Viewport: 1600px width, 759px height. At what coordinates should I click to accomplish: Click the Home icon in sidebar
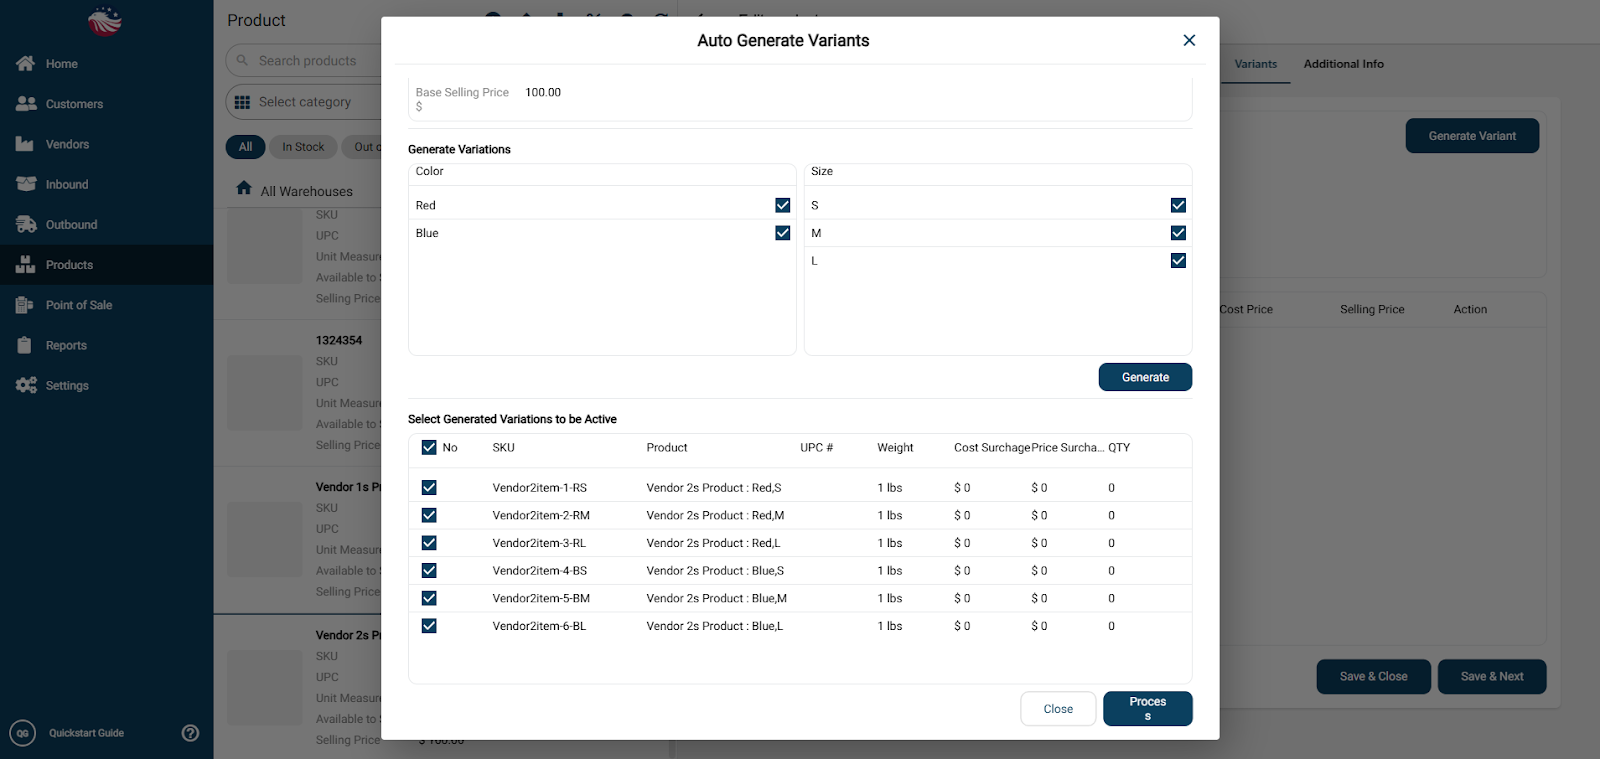(x=26, y=64)
